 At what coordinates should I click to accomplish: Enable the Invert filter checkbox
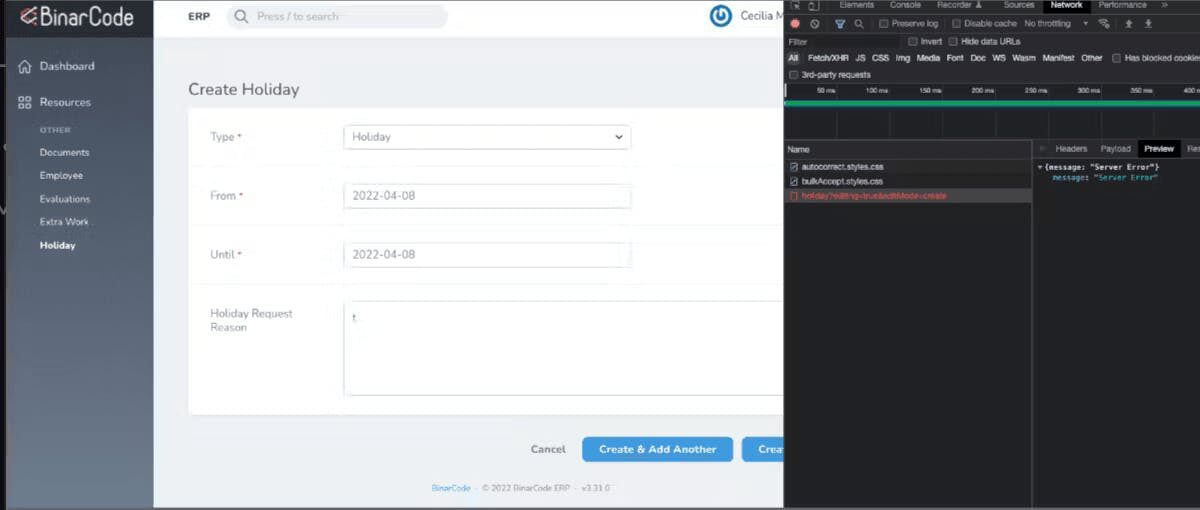click(x=913, y=42)
